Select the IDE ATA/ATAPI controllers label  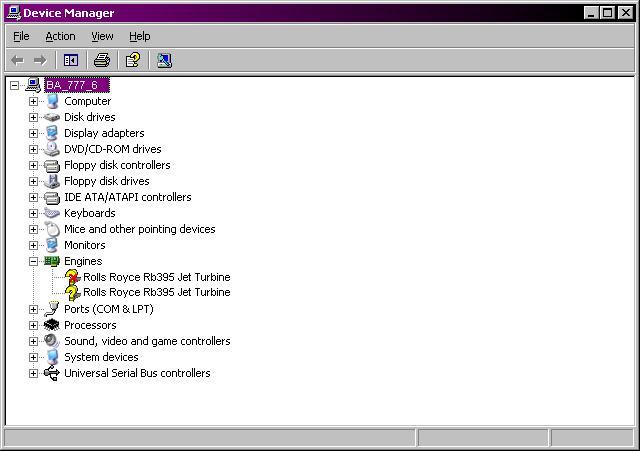point(128,197)
